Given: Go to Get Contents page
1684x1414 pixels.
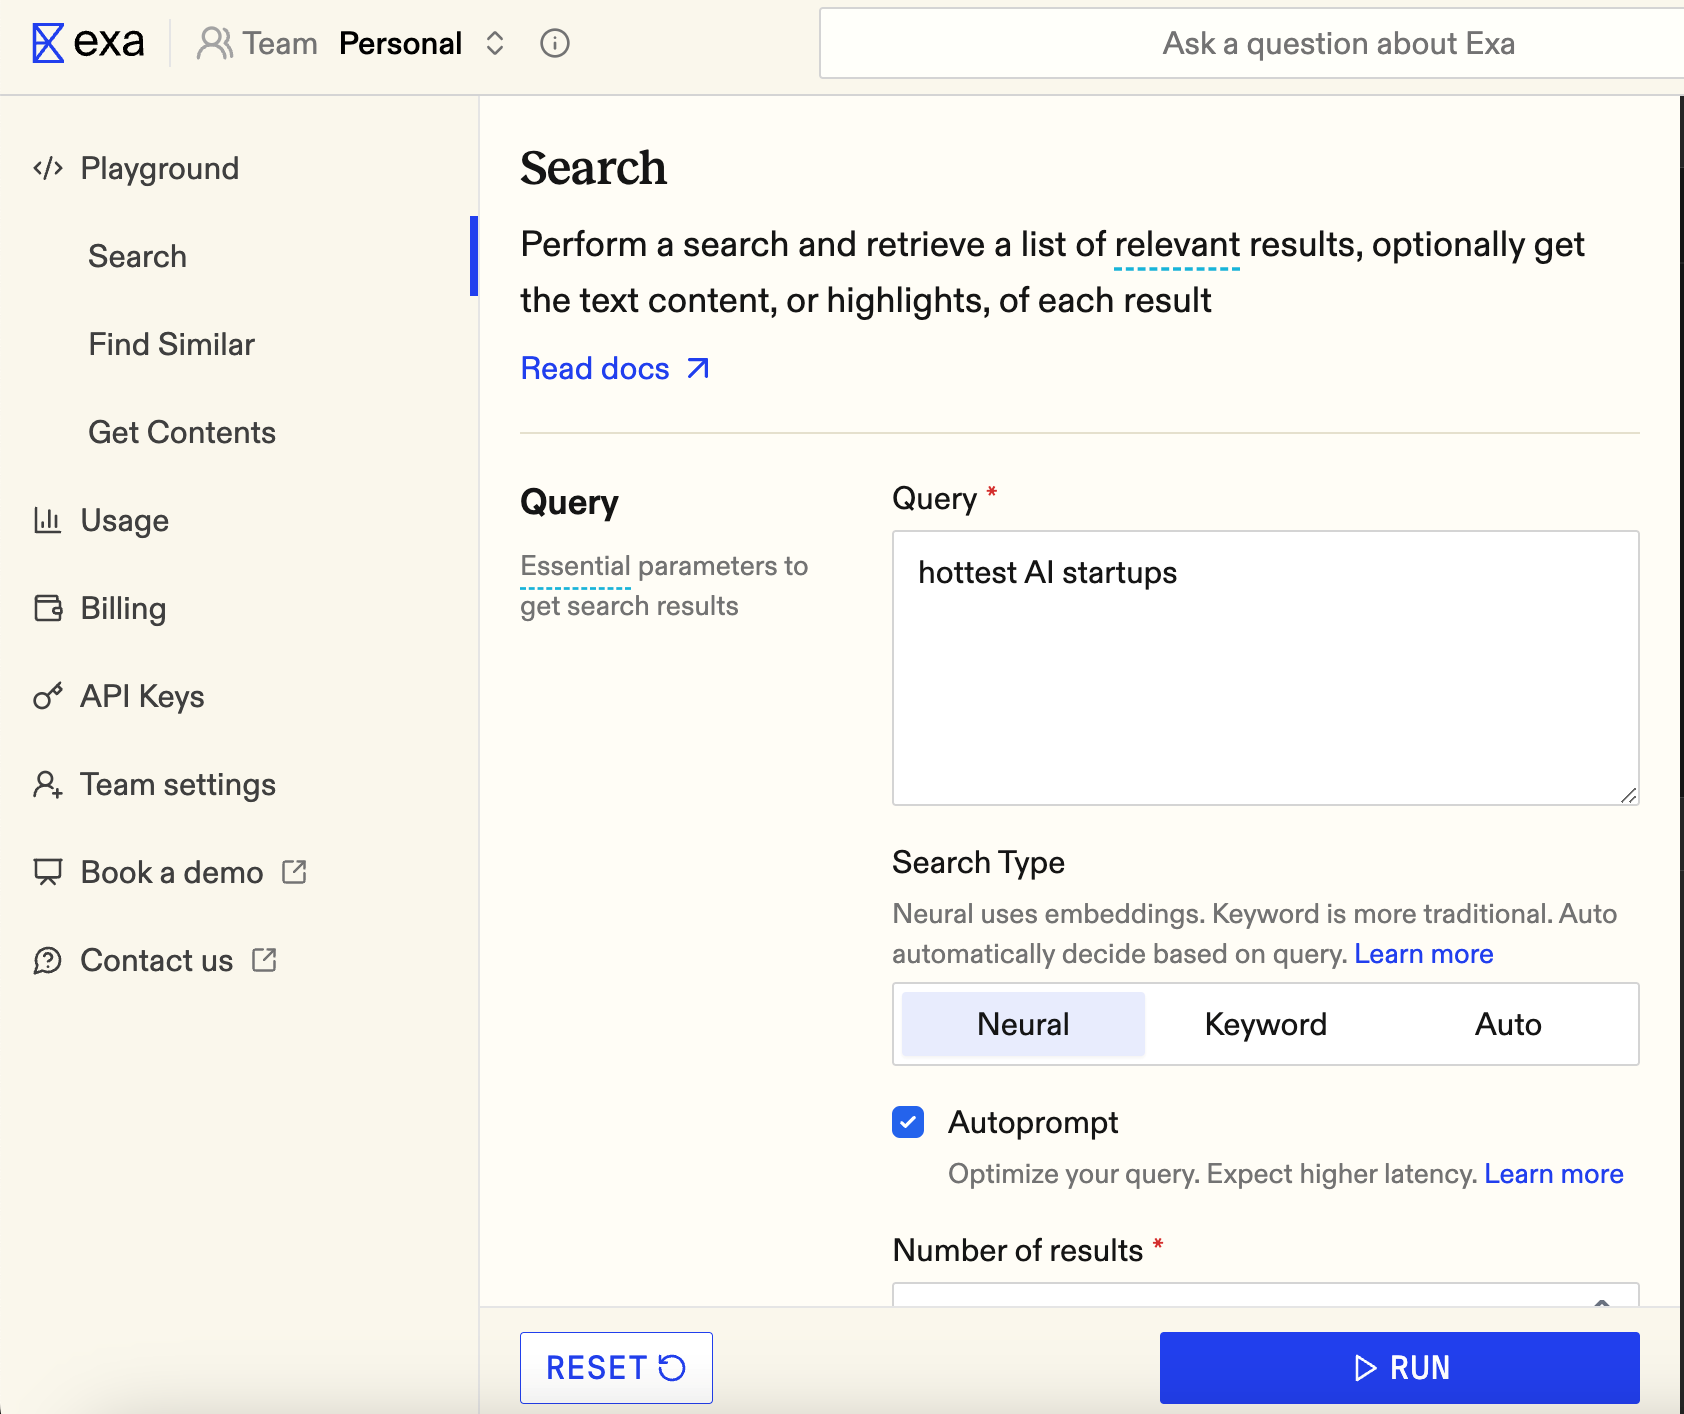Looking at the screenshot, I should (x=181, y=432).
